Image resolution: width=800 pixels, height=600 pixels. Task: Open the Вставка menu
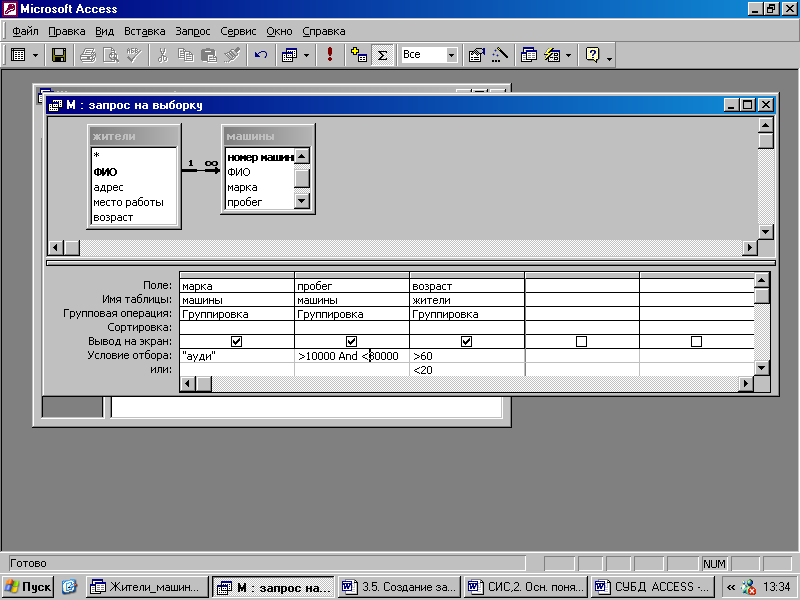point(144,31)
